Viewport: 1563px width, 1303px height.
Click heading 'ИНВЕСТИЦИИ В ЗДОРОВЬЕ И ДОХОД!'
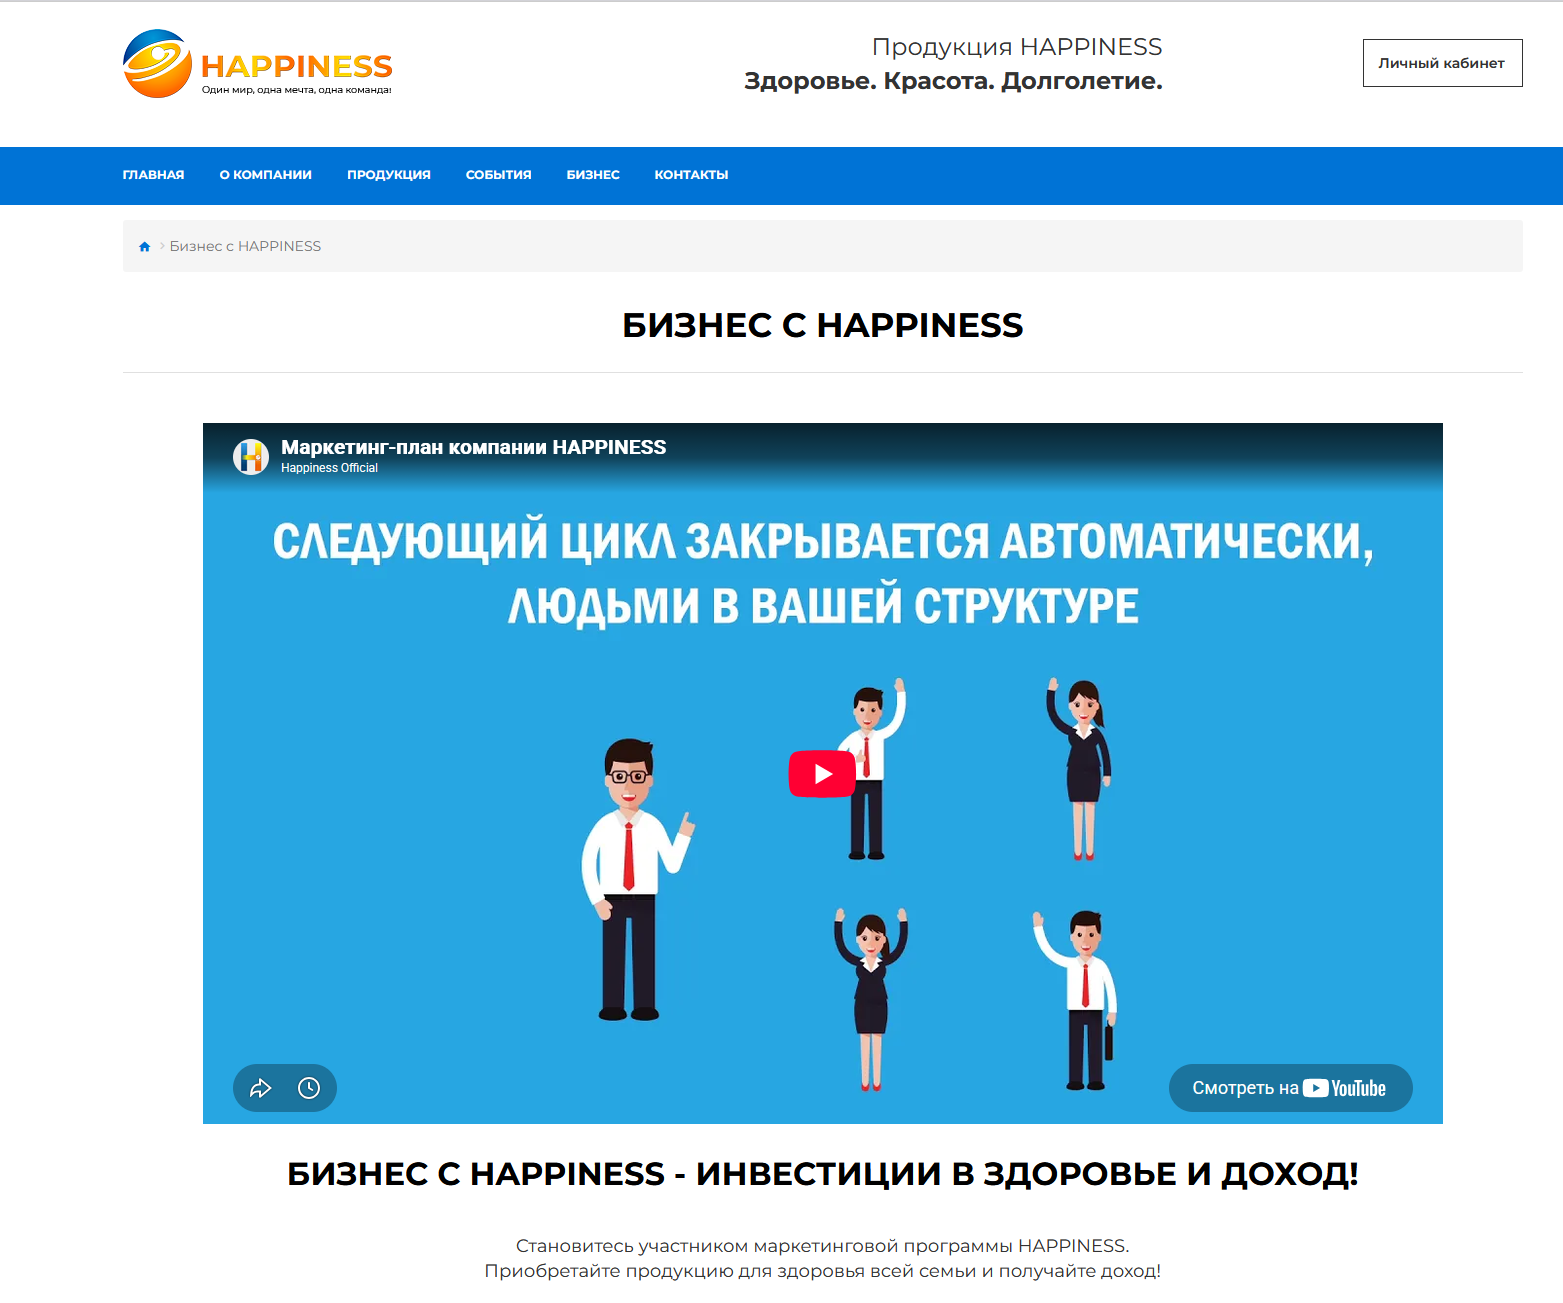pyautogui.click(x=1027, y=1174)
